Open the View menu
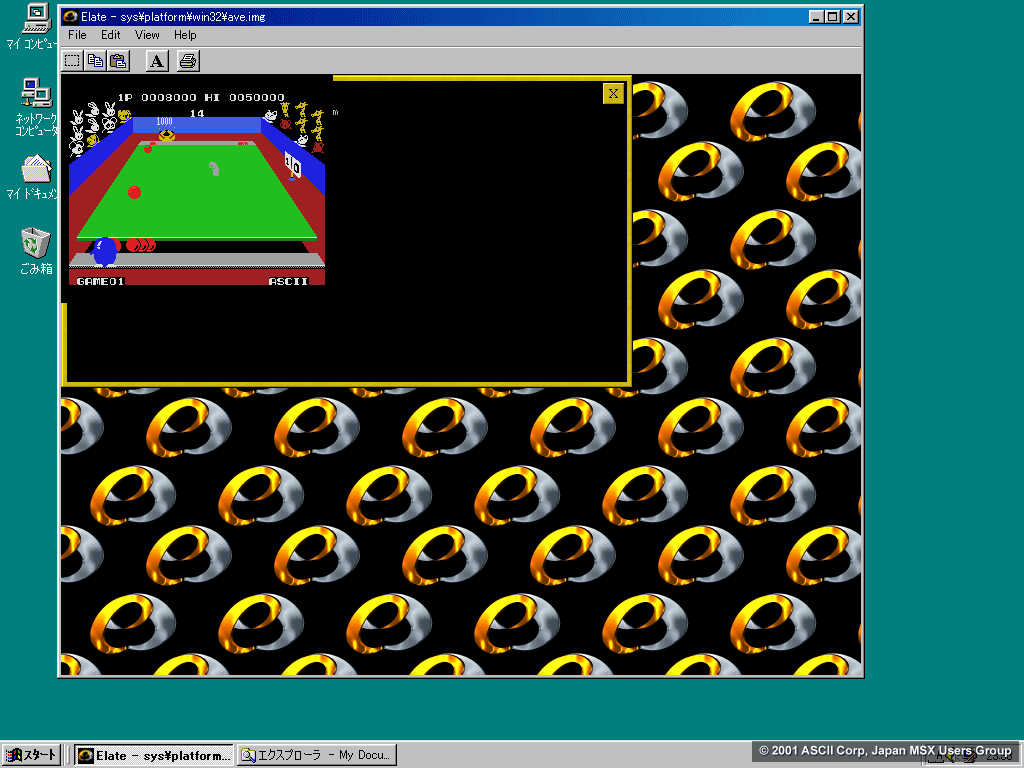This screenshot has width=1024, height=768. [147, 35]
